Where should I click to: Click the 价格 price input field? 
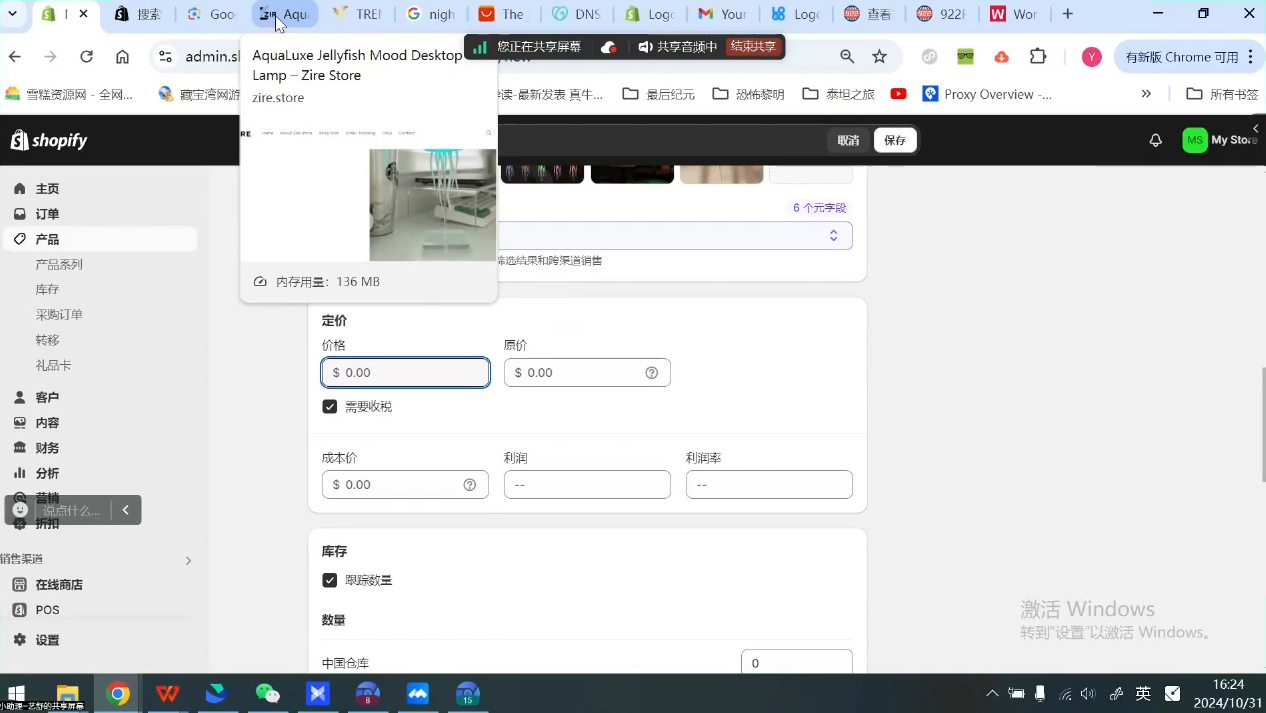[x=405, y=372]
